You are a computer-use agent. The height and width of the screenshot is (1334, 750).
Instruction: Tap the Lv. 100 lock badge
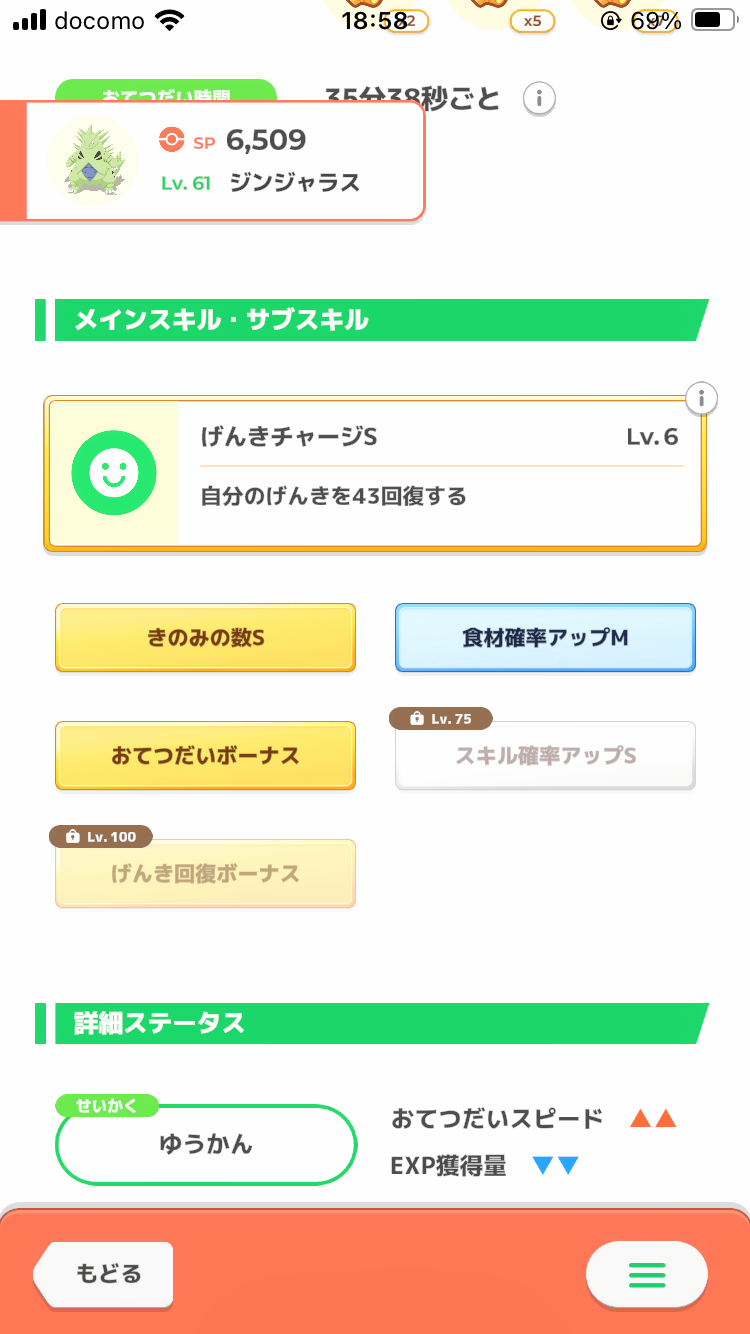(x=101, y=836)
